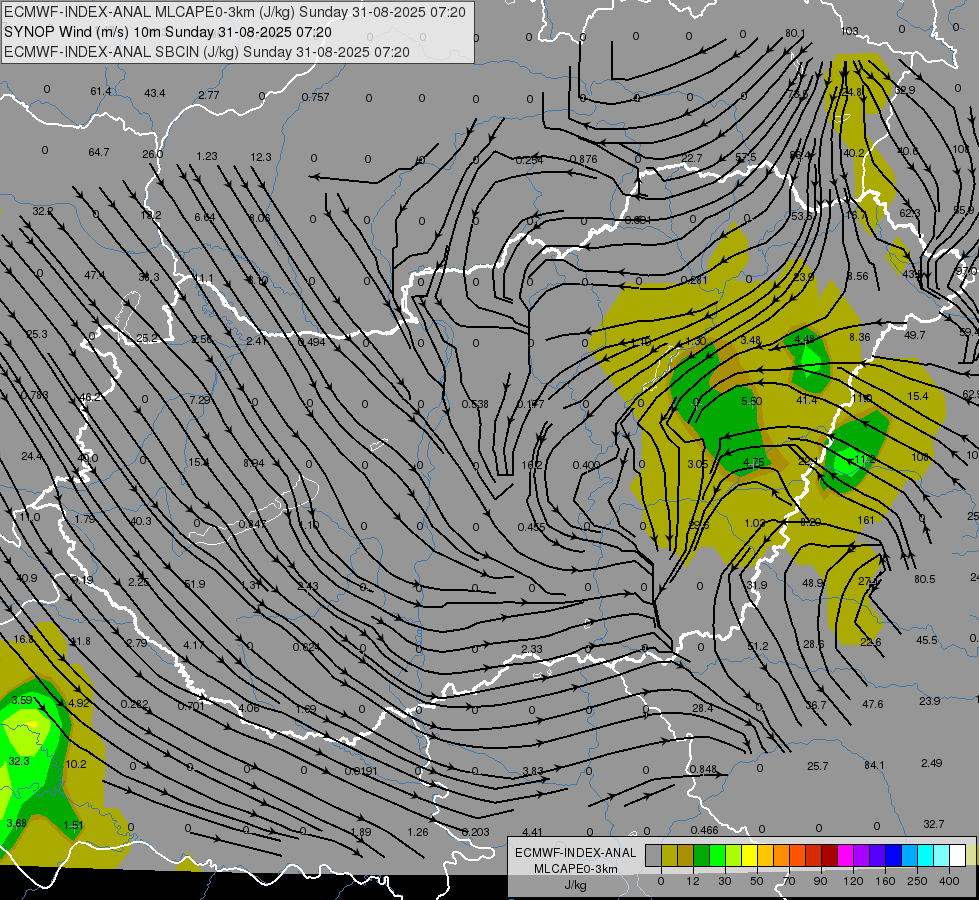Select the white legend swatch
This screenshot has height=900, width=979.
coord(957,856)
